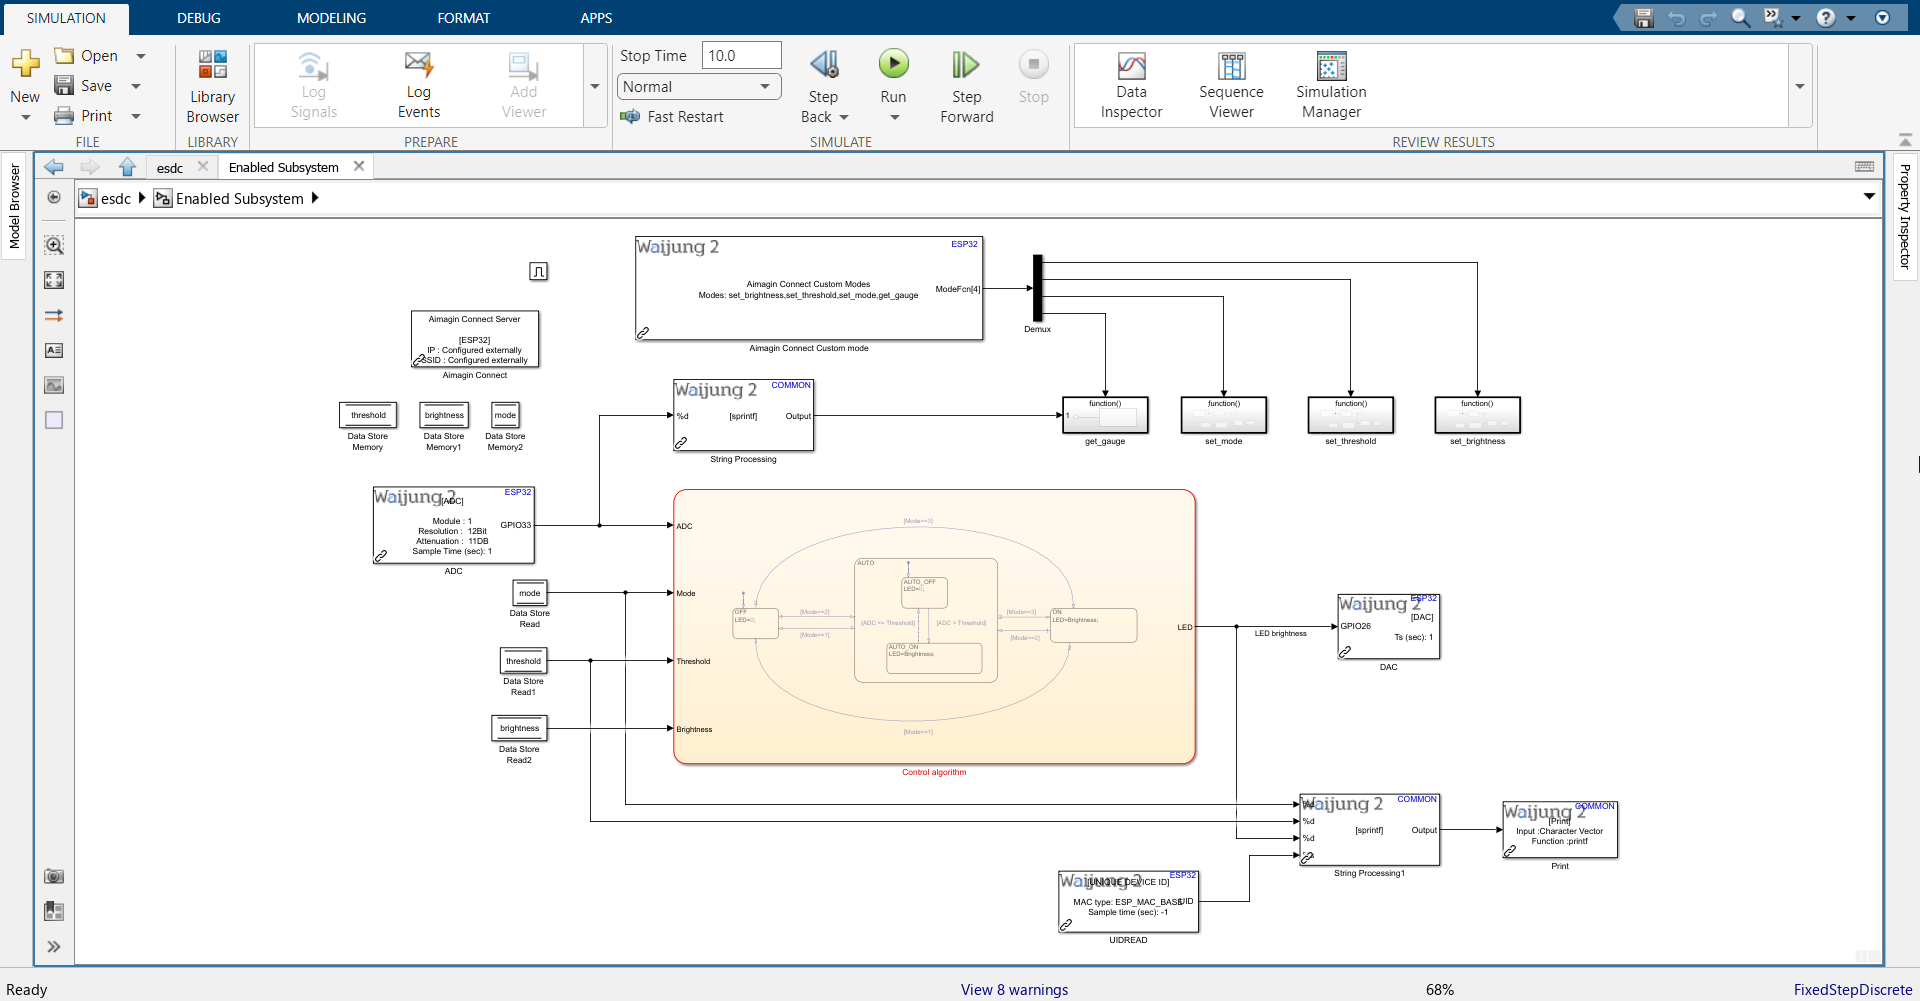Expand the Prepare gallery arrow
The image size is (1920, 1001).
point(595,86)
